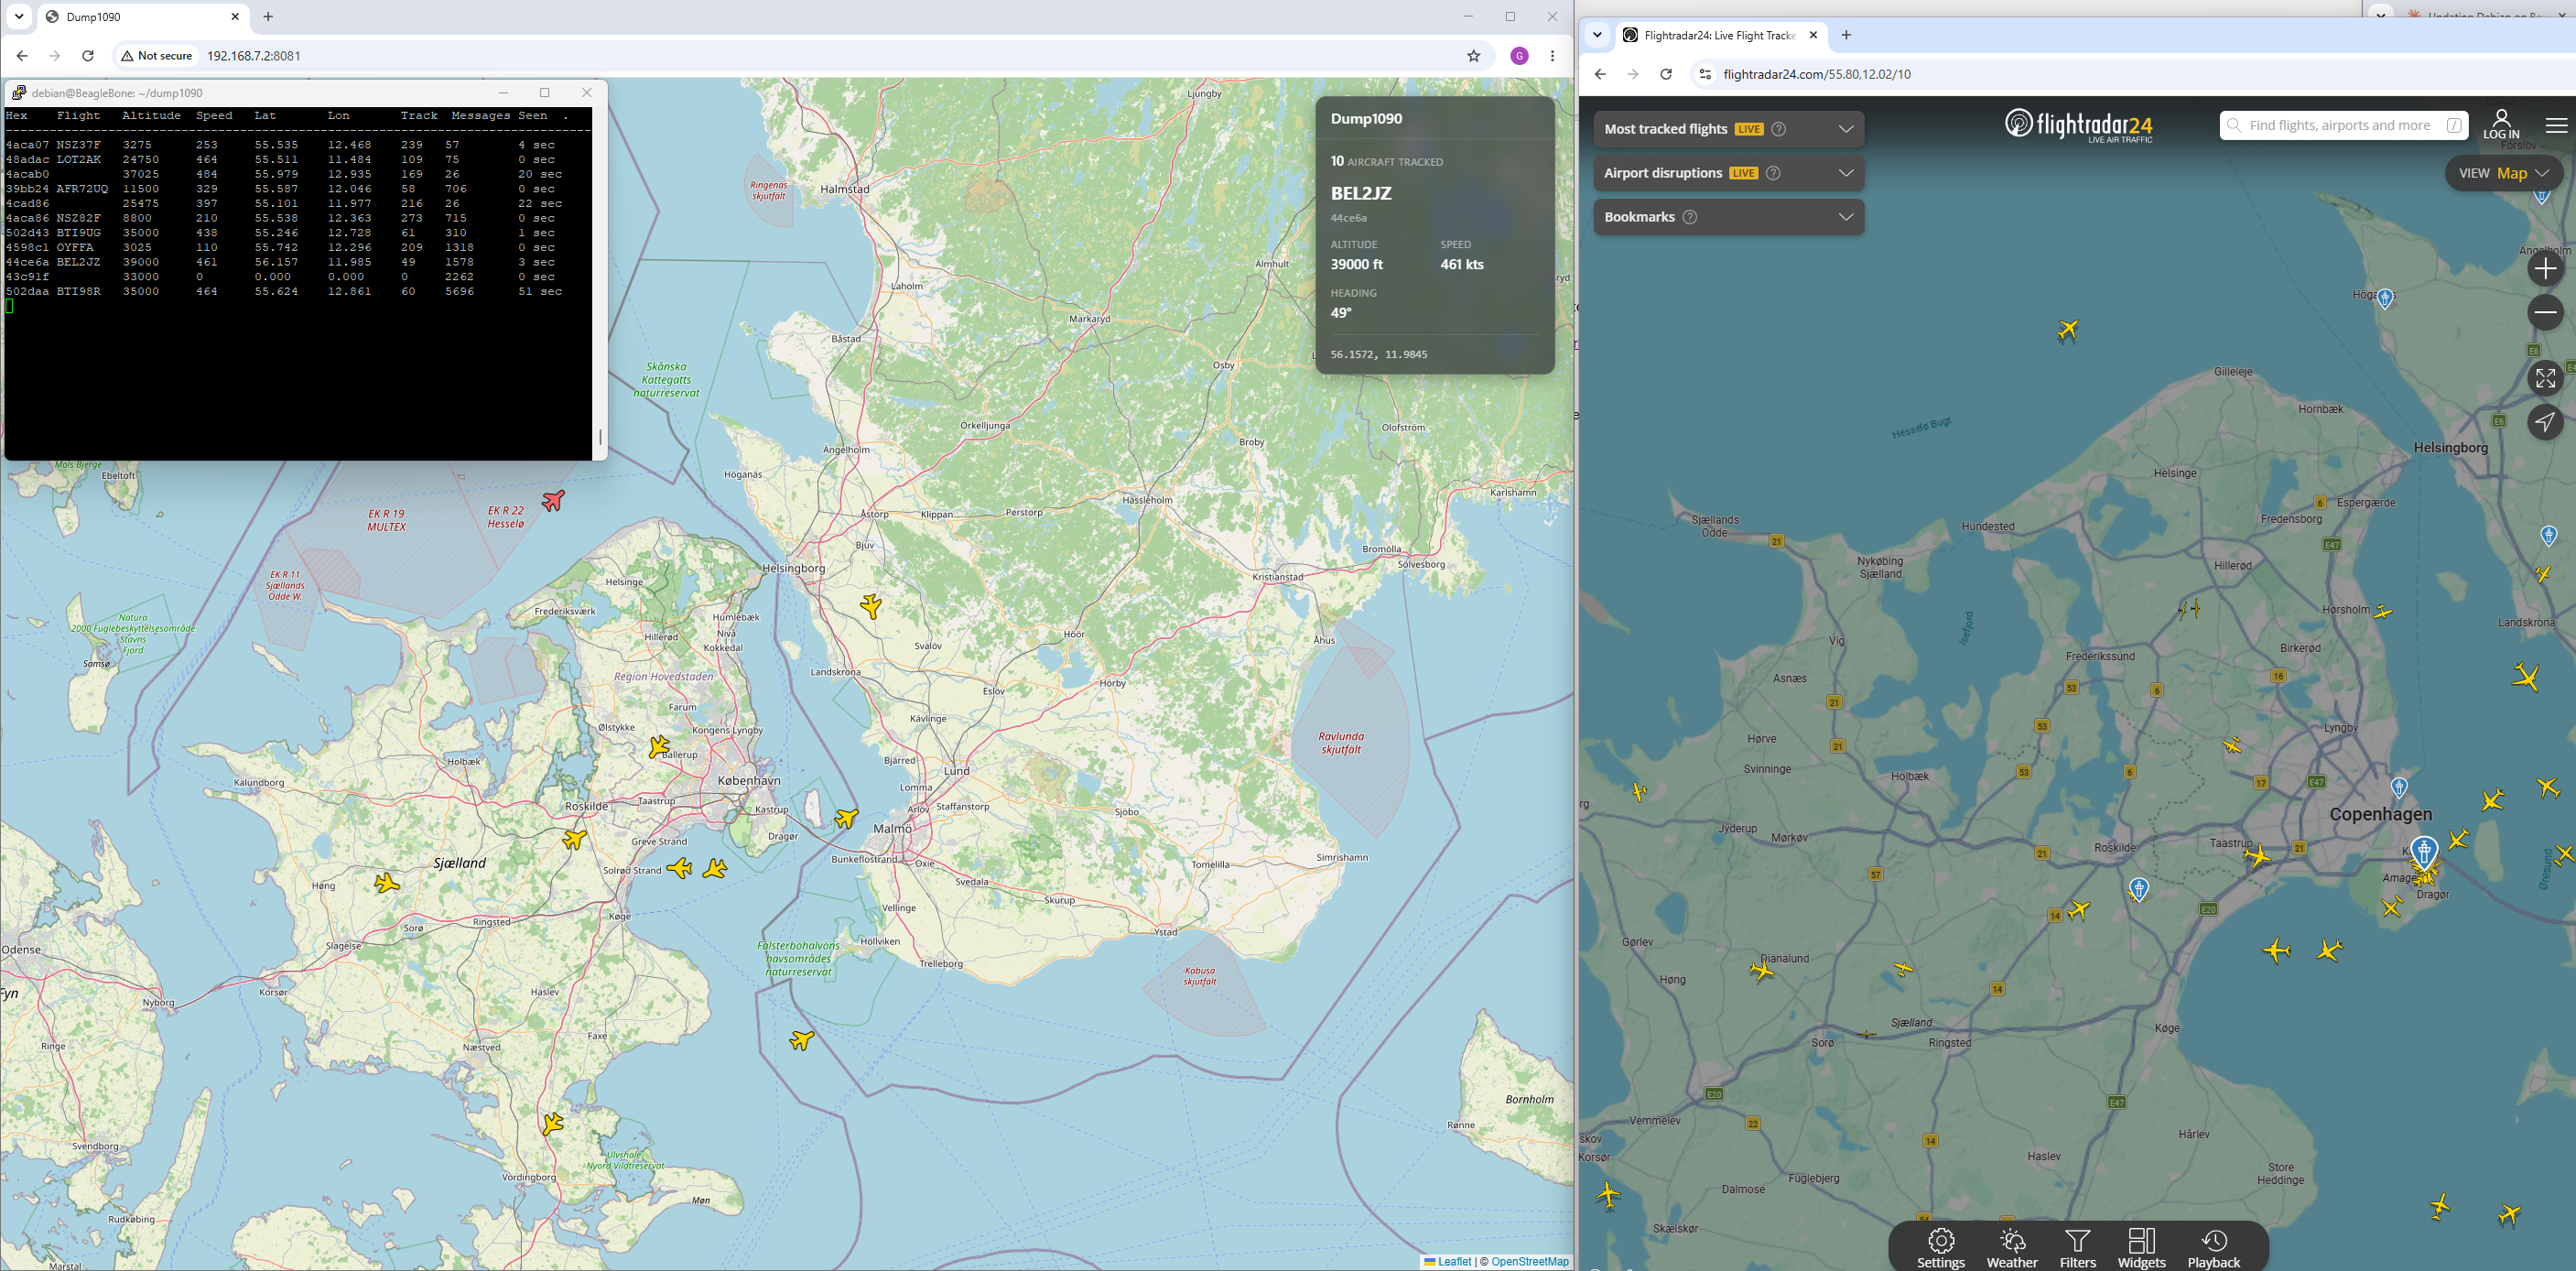Expand Airport disruptions panel

1845,173
